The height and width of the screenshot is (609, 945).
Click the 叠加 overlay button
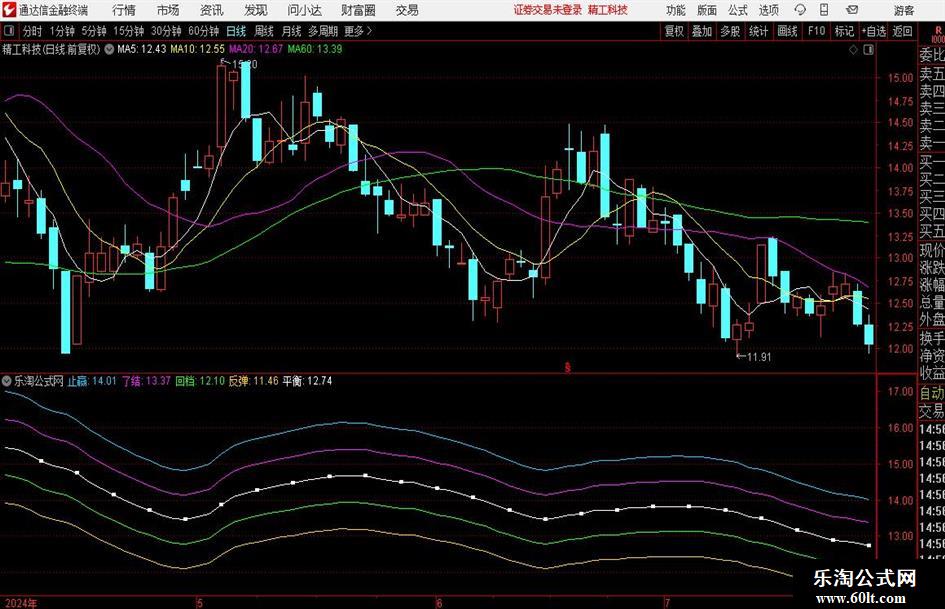tap(702, 31)
